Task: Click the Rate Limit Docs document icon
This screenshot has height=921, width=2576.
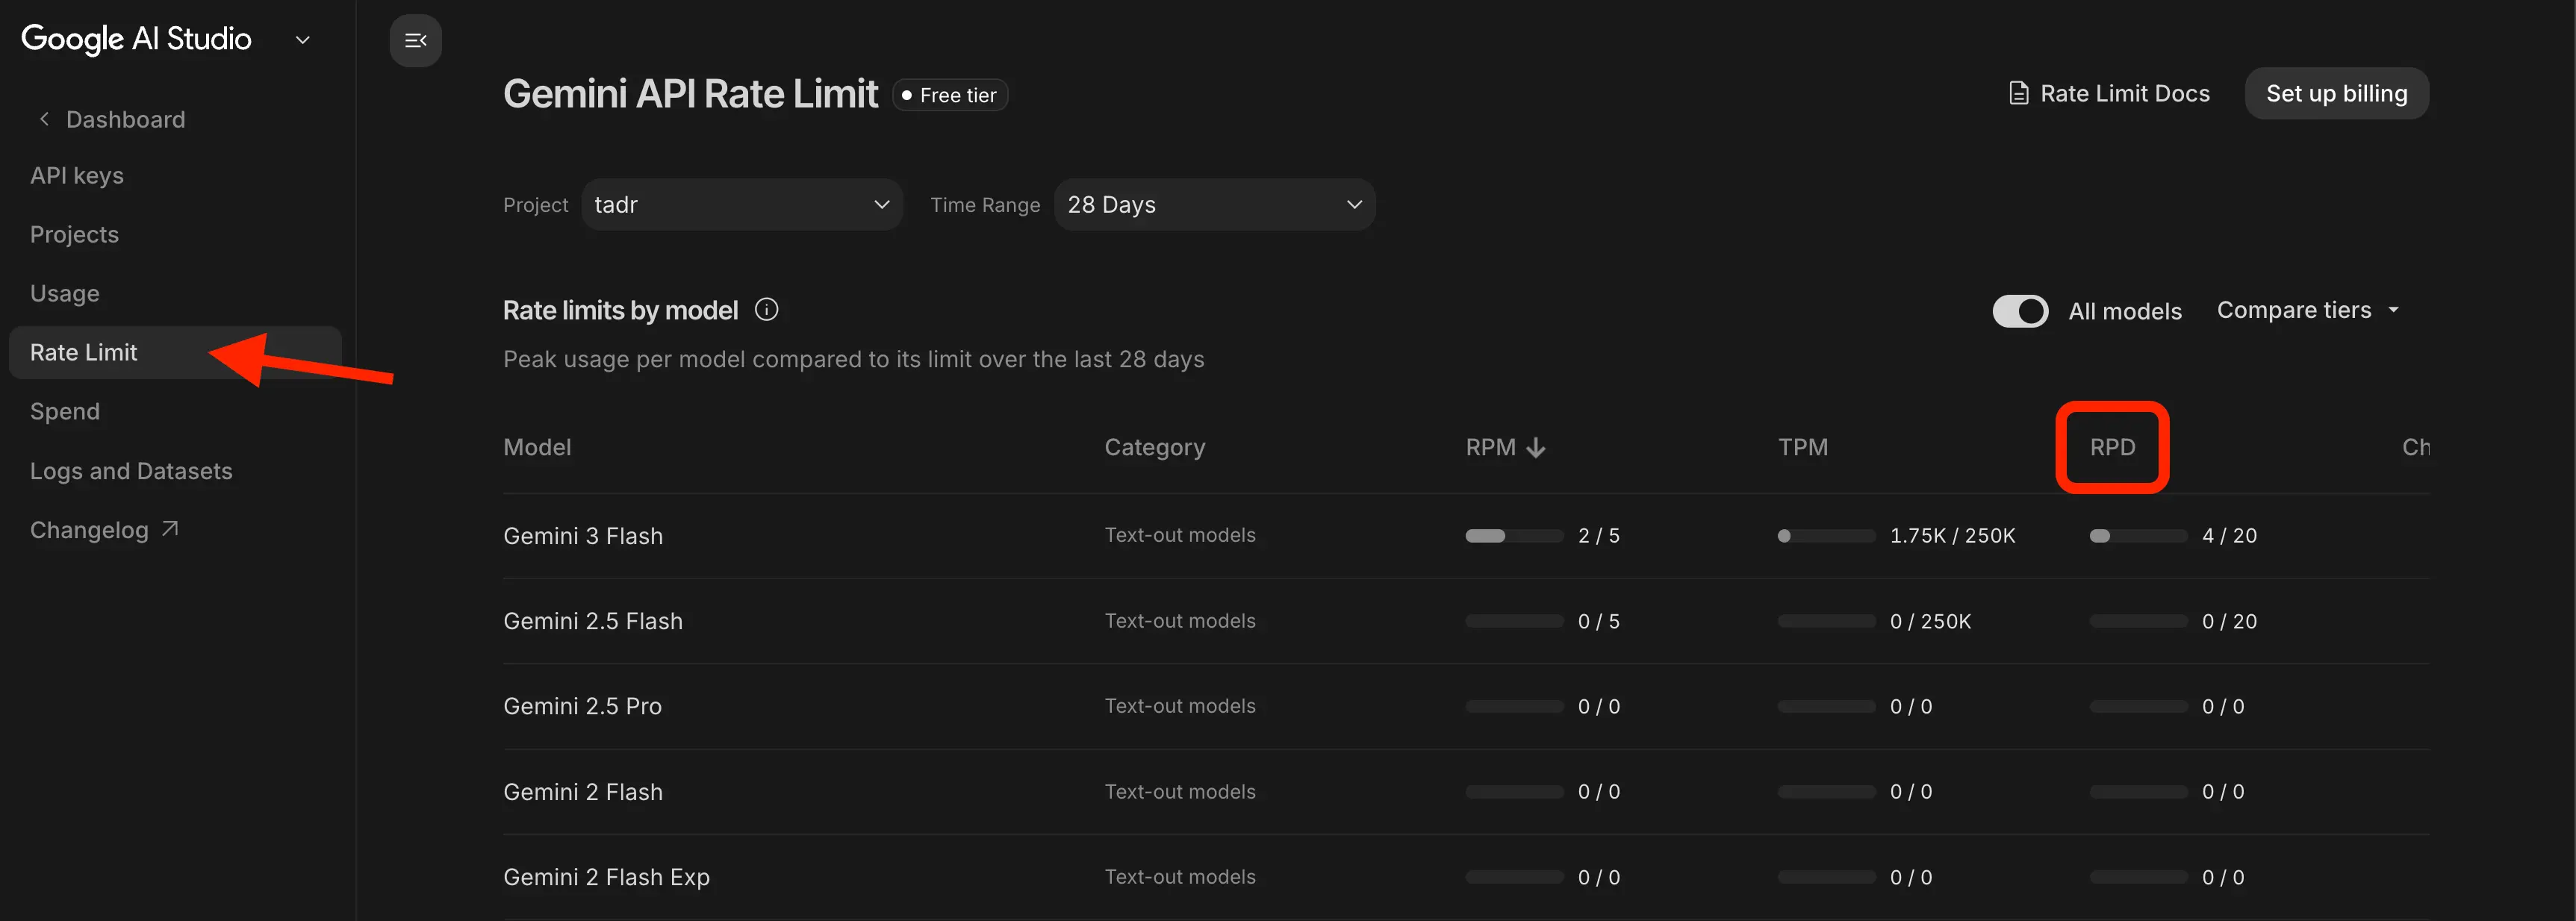Action: [2018, 94]
